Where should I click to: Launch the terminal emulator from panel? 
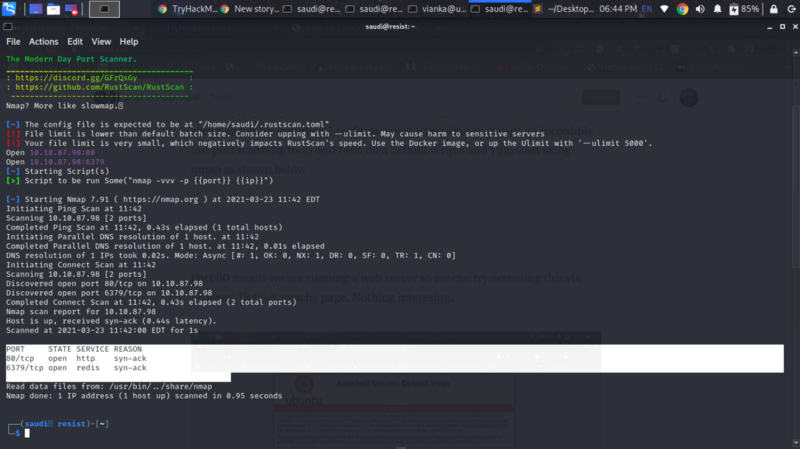(x=104, y=9)
